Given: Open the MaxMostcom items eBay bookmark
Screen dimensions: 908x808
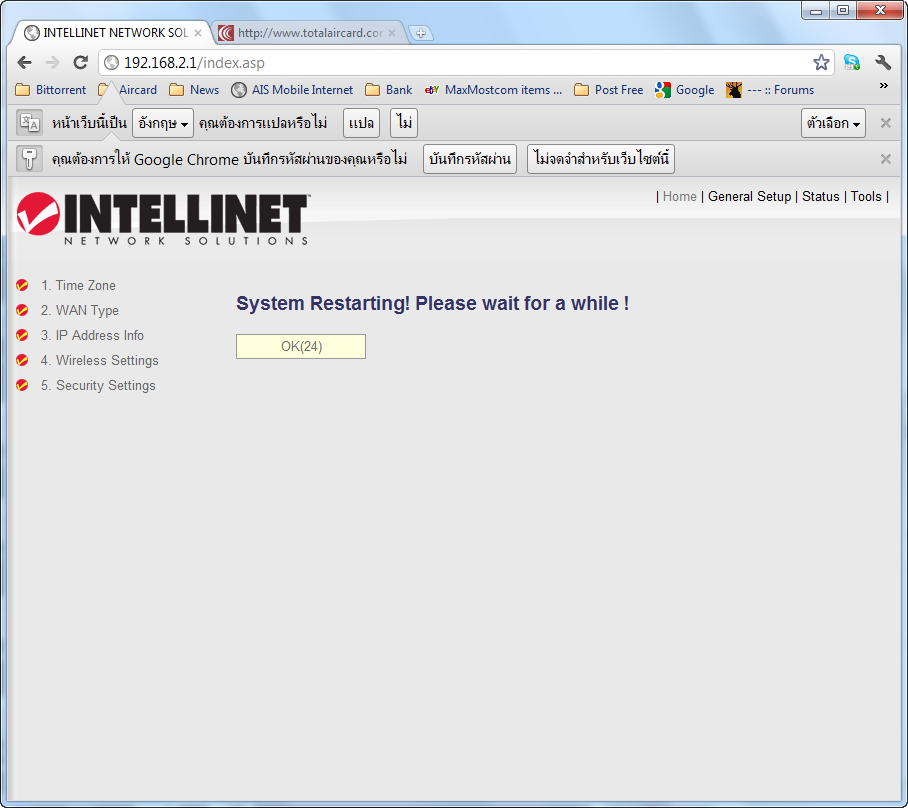Looking at the screenshot, I should pyautogui.click(x=493, y=90).
